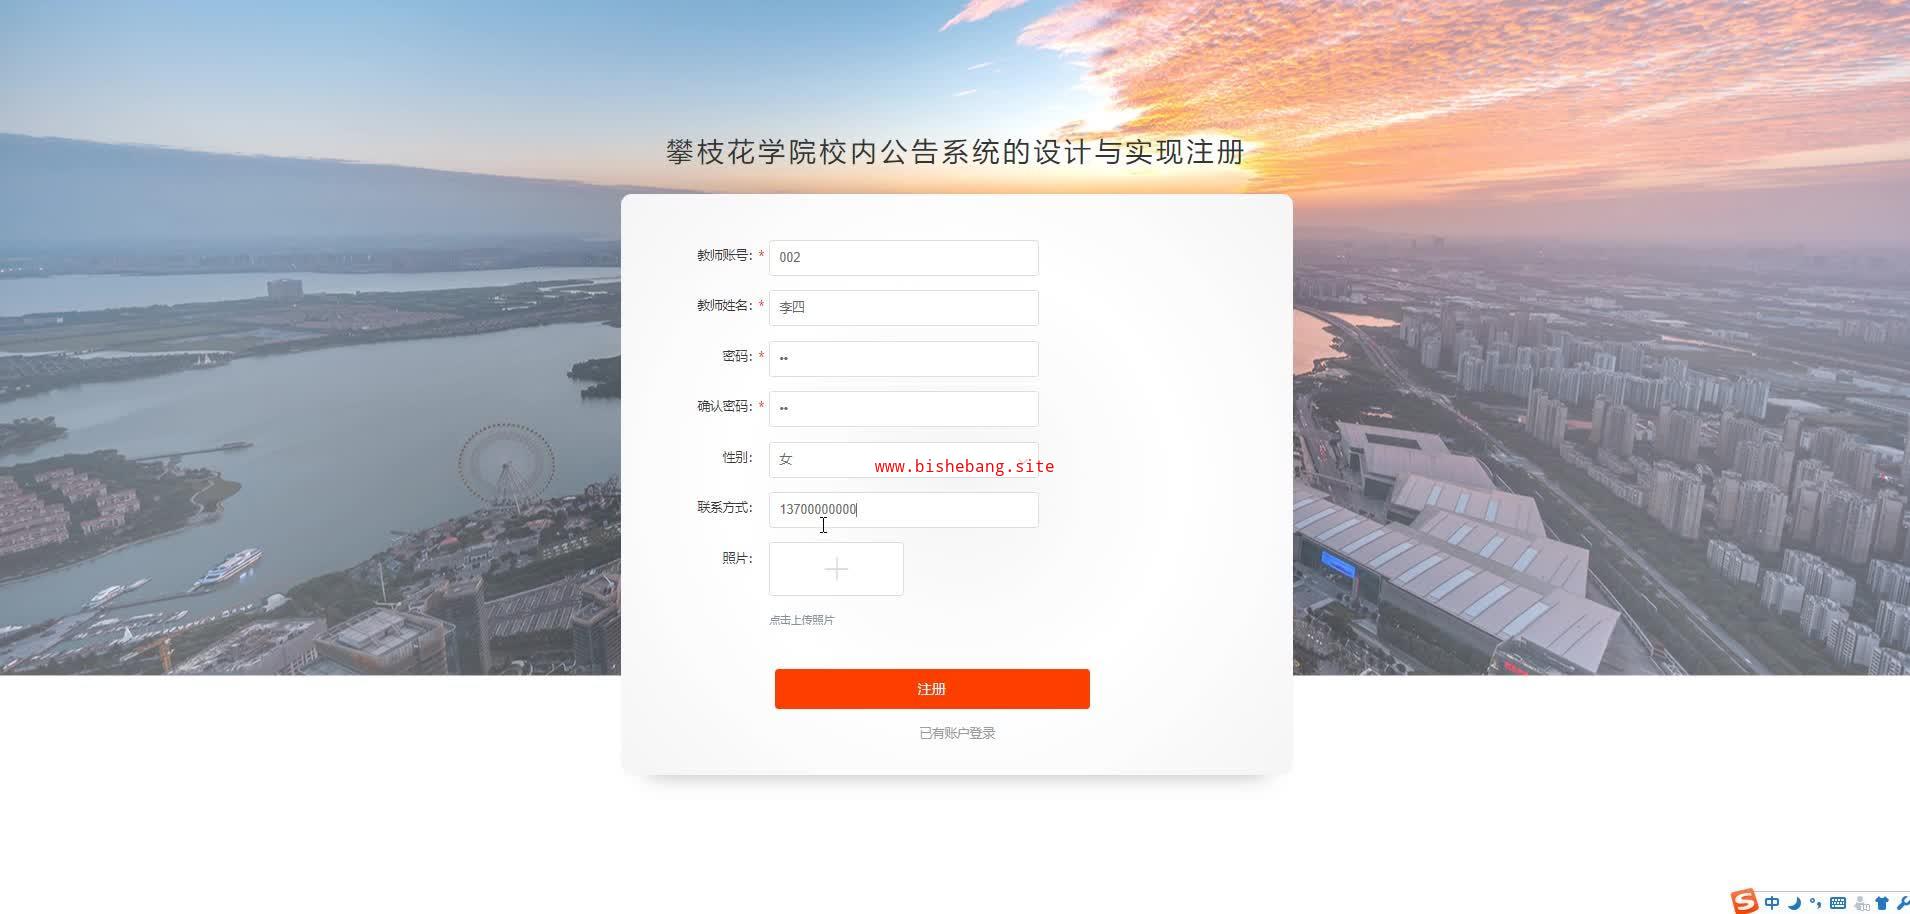Click the red 注册 register button
The image size is (1910, 914).
tap(932, 689)
